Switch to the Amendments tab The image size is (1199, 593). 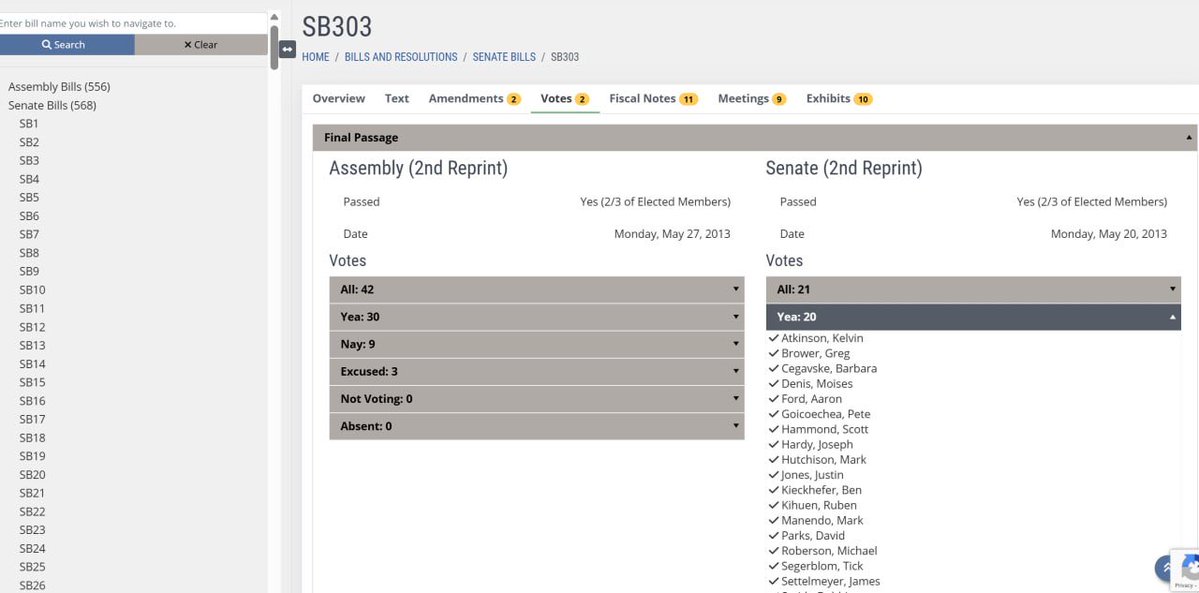click(474, 99)
